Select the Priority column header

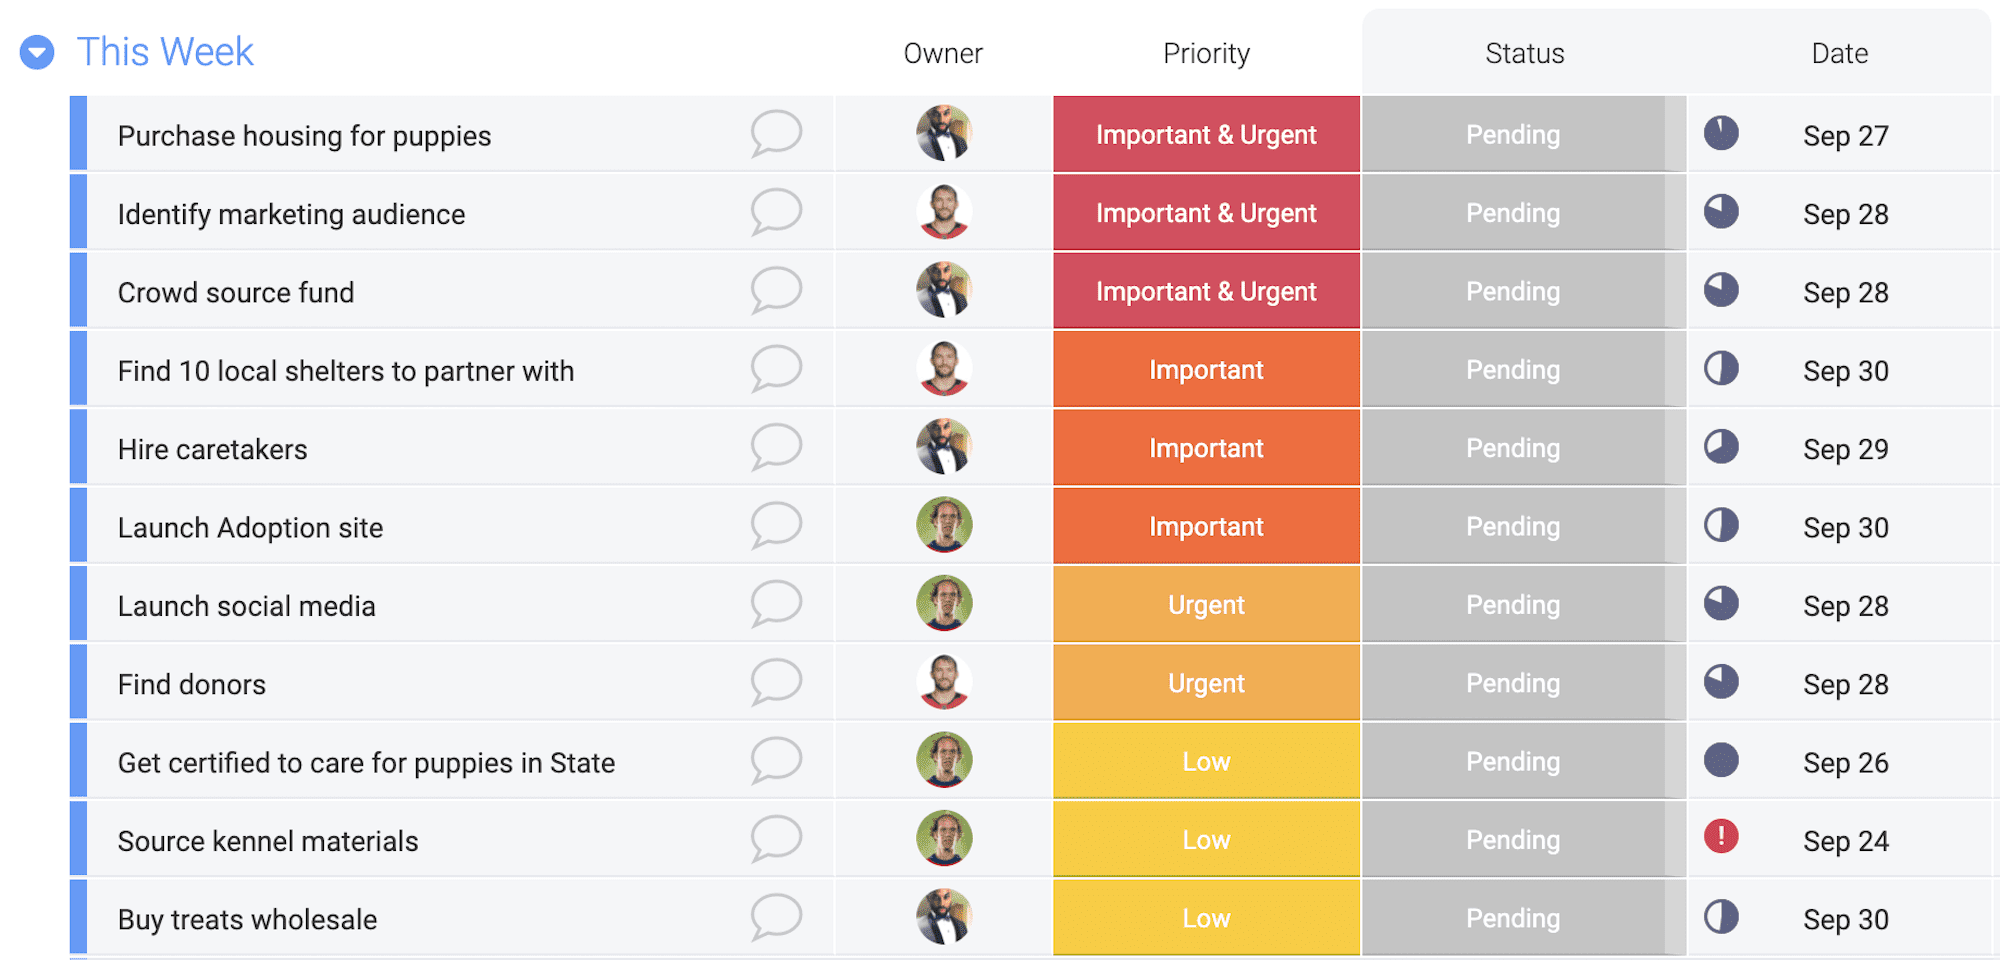tap(1206, 53)
